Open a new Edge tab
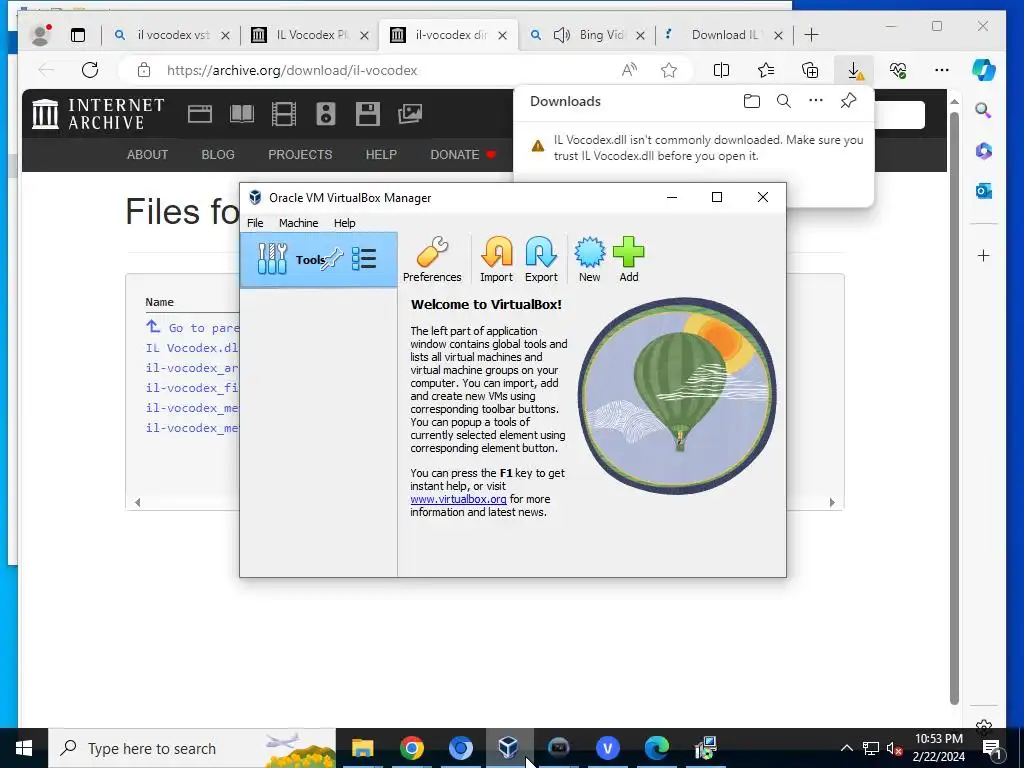This screenshot has height=768, width=1024. [x=811, y=35]
